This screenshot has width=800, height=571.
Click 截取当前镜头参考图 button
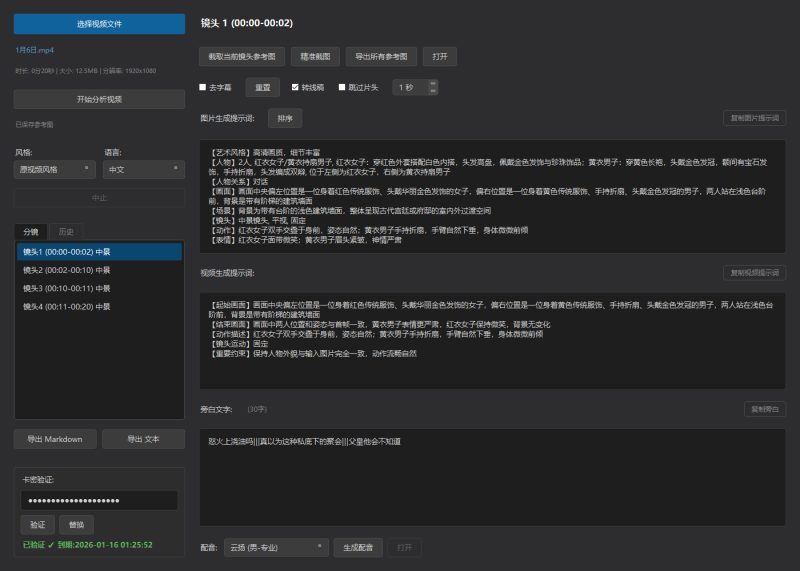pos(241,56)
